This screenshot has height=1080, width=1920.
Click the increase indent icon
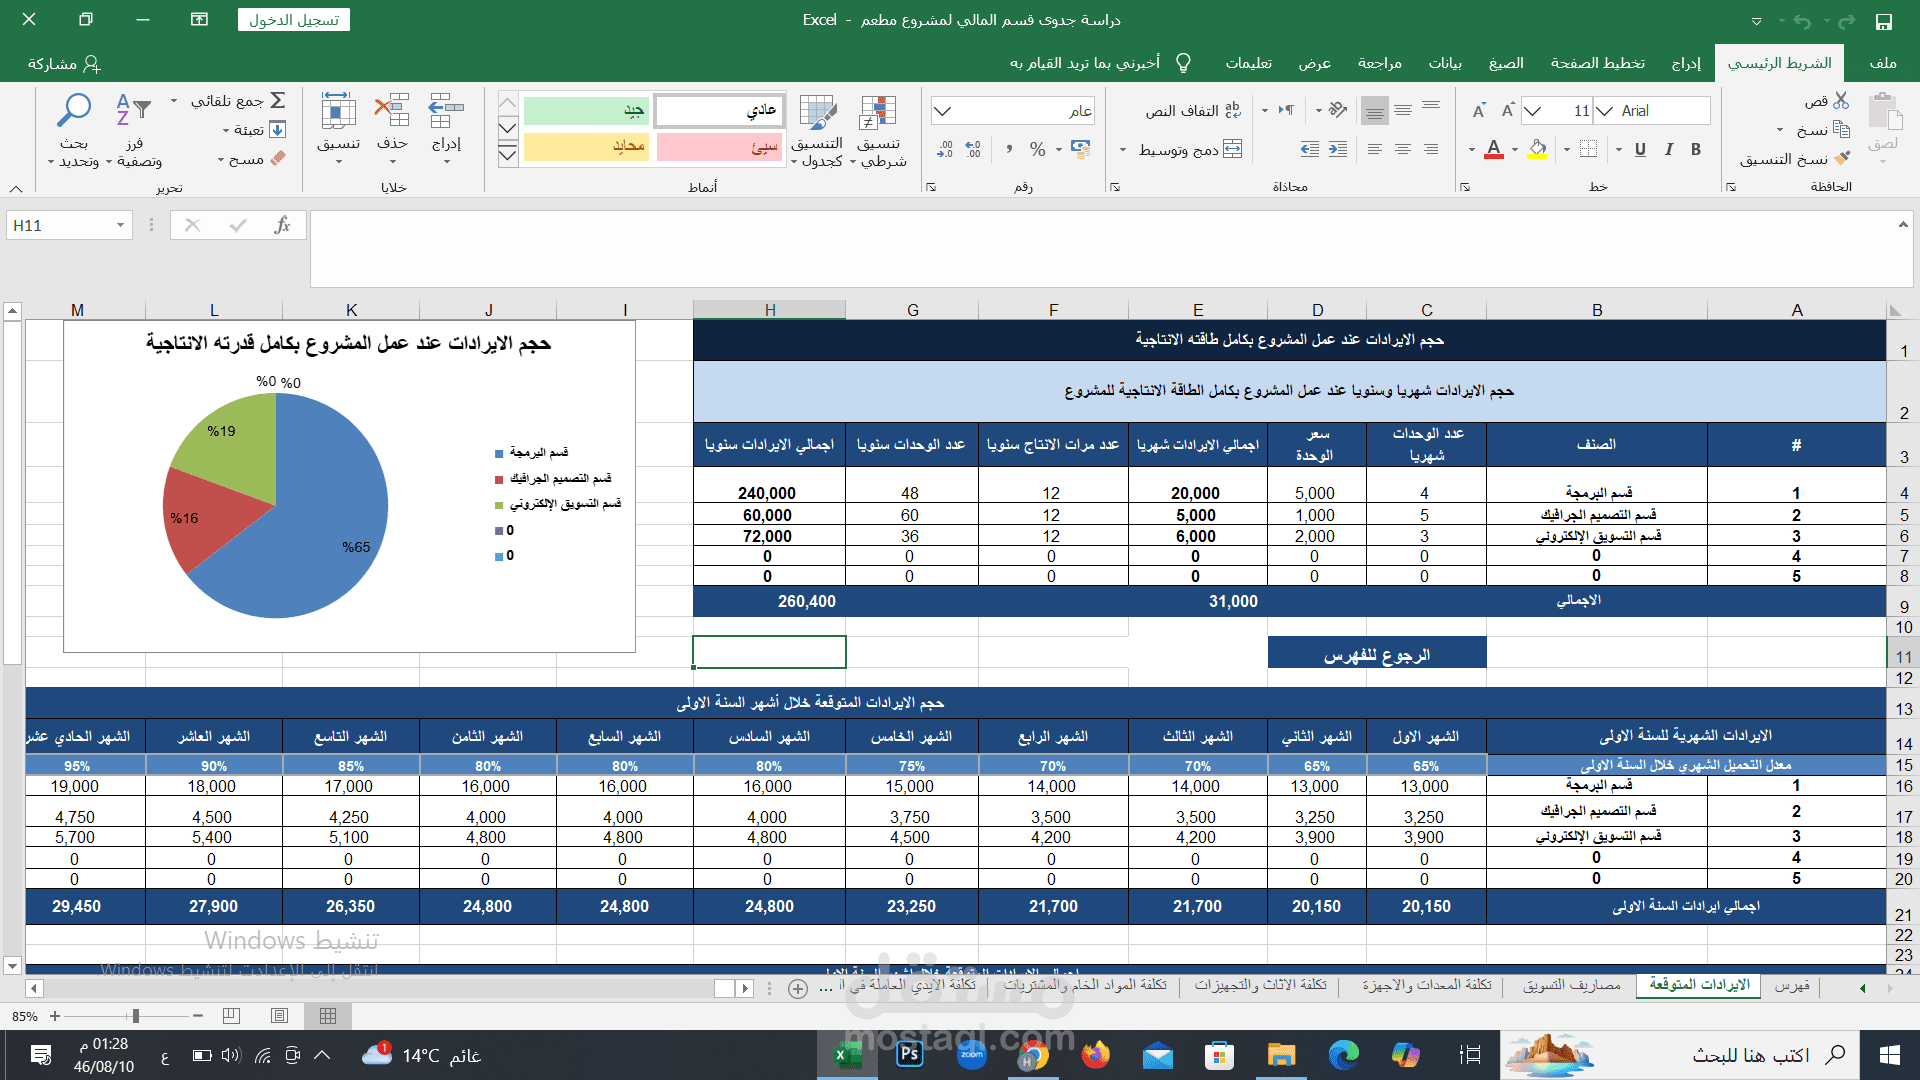1338,149
